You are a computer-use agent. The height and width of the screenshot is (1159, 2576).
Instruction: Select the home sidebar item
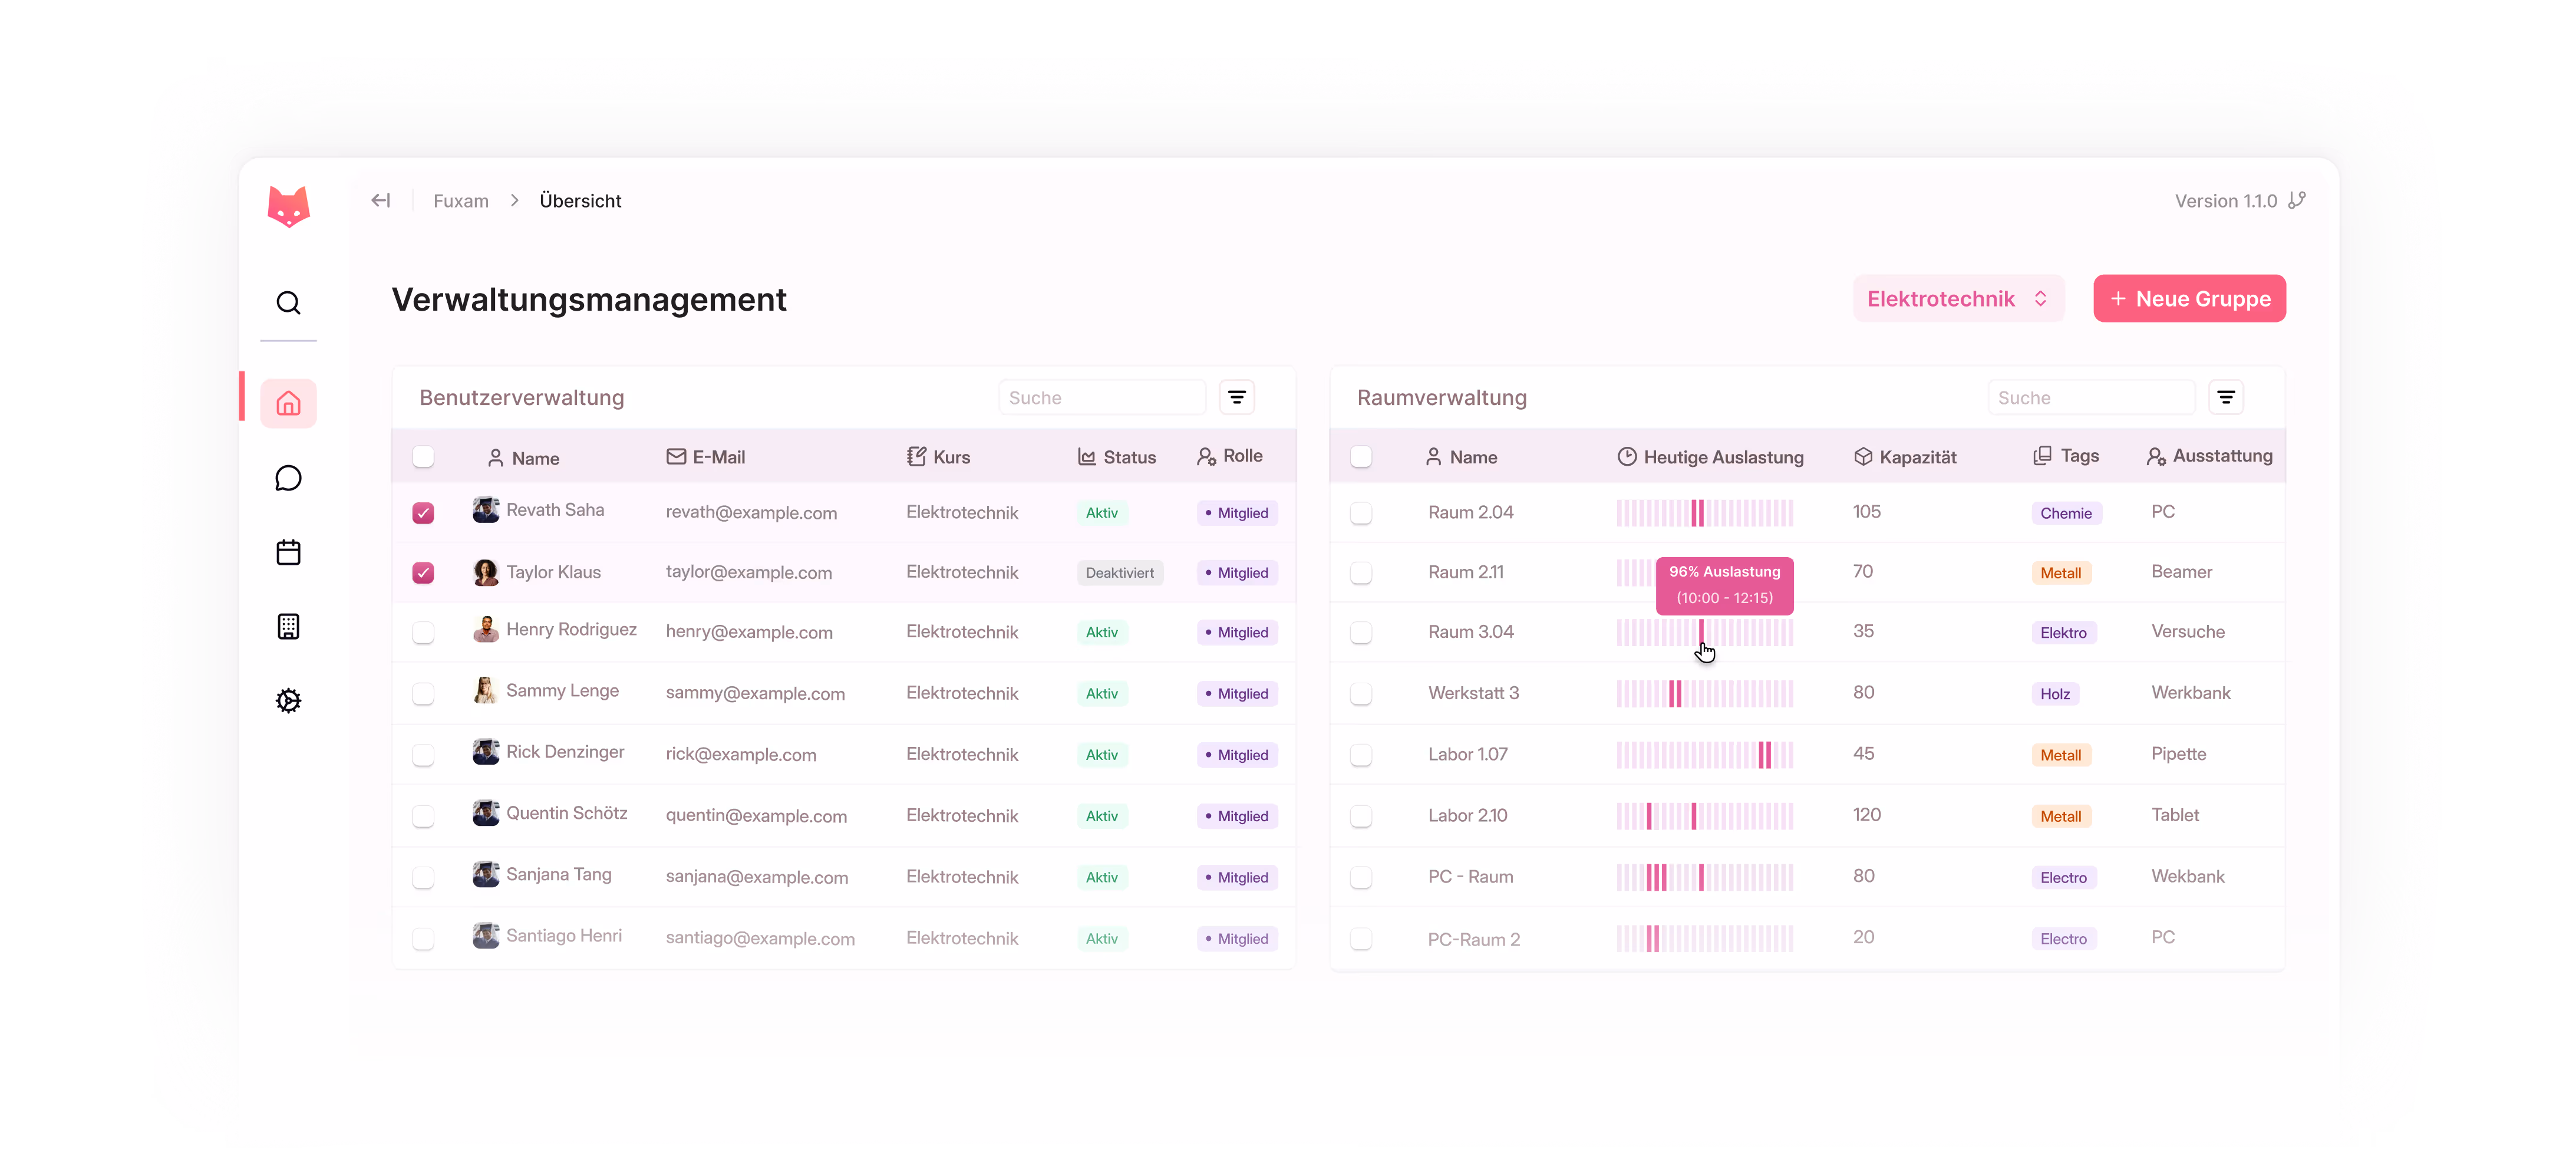[288, 404]
